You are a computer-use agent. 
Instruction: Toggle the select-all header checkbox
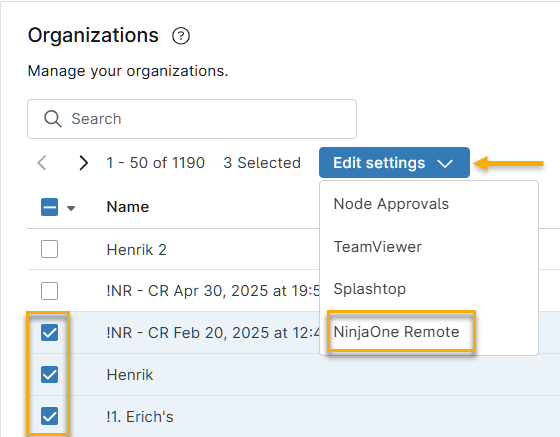click(50, 207)
